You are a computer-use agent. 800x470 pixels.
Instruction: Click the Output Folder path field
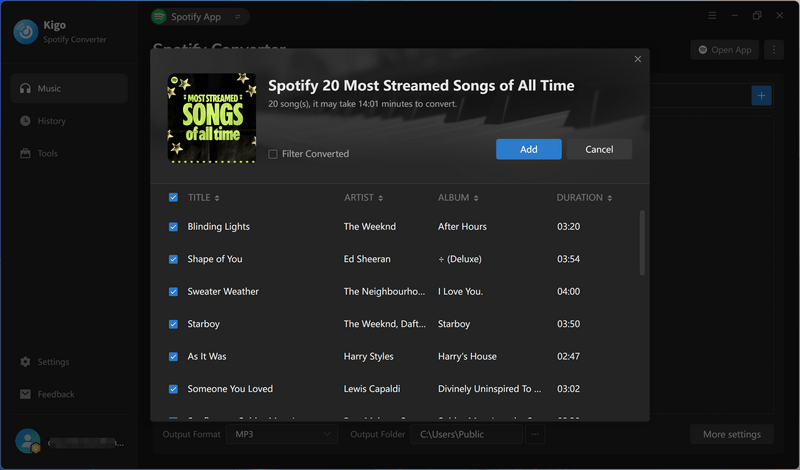(x=466, y=434)
